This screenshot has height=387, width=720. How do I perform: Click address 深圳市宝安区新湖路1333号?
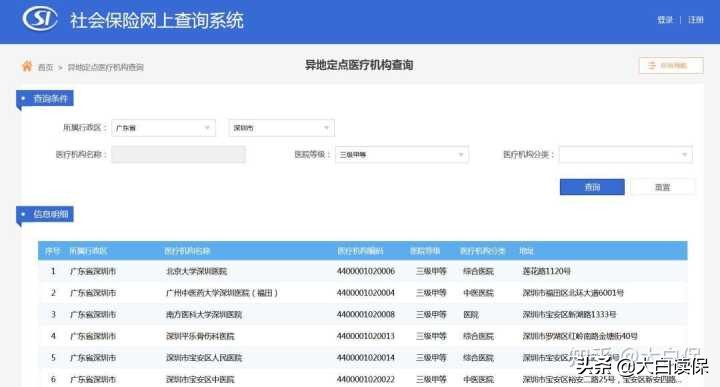click(569, 314)
